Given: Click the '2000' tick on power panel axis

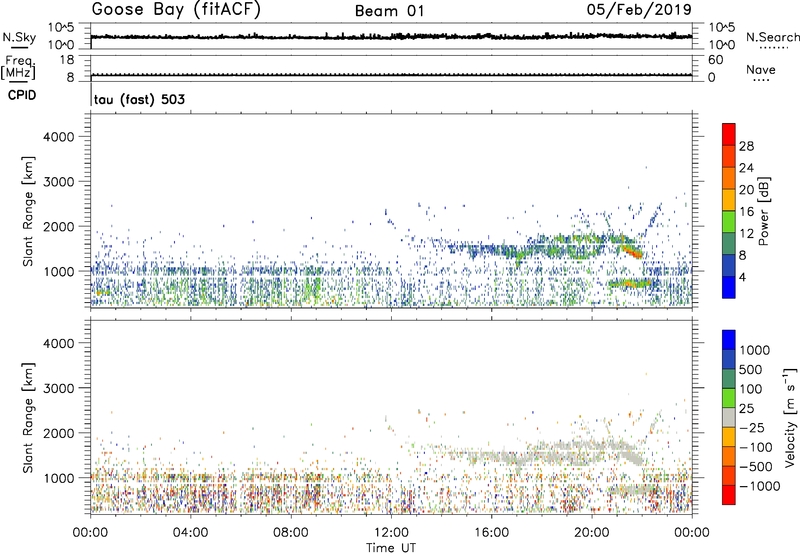Looking at the screenshot, I should (58, 226).
